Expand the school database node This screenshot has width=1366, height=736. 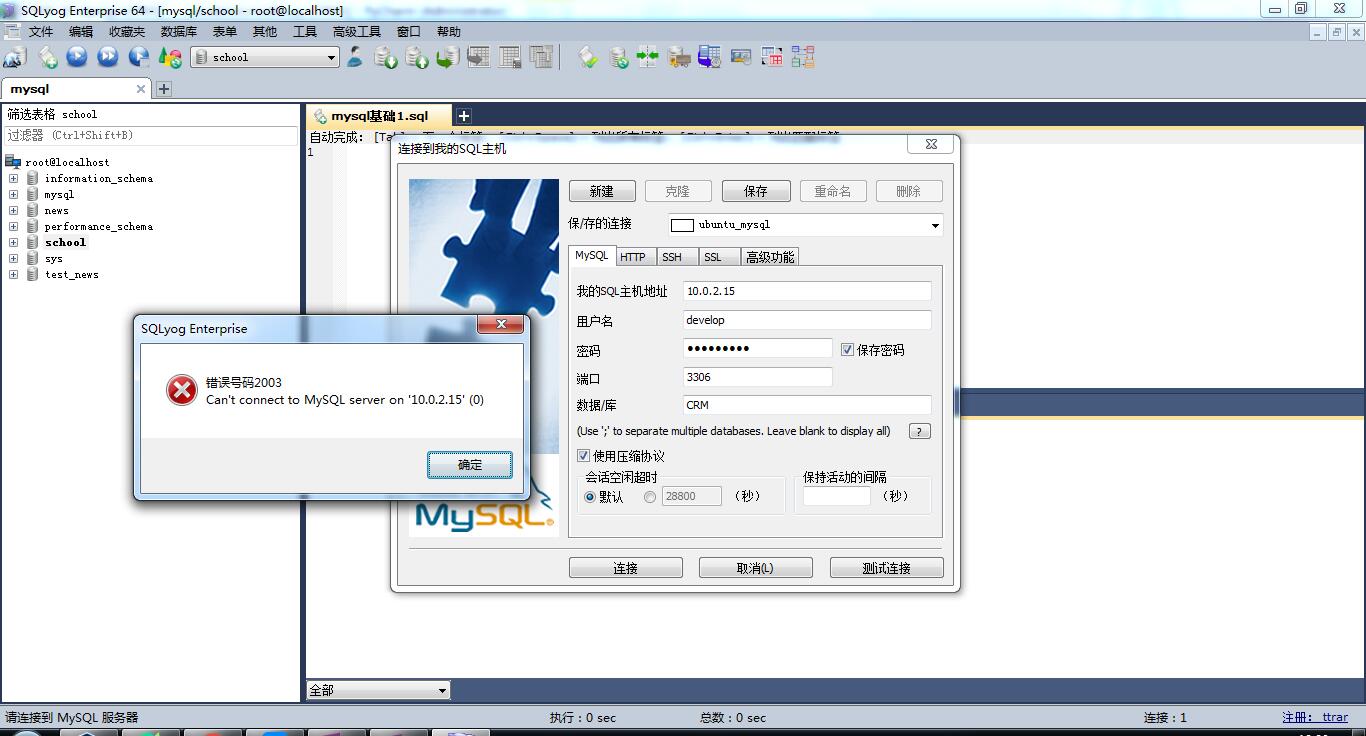pos(14,242)
